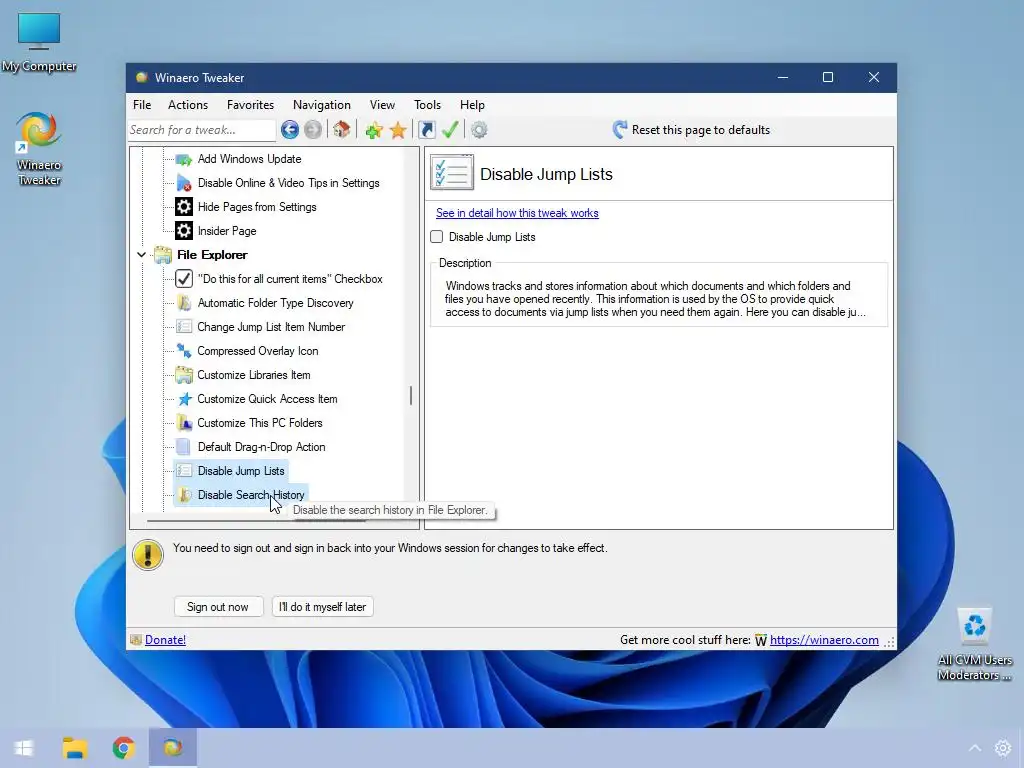The width and height of the screenshot is (1024, 768).
Task: Collapse the File Explorer tree category
Action: point(141,255)
